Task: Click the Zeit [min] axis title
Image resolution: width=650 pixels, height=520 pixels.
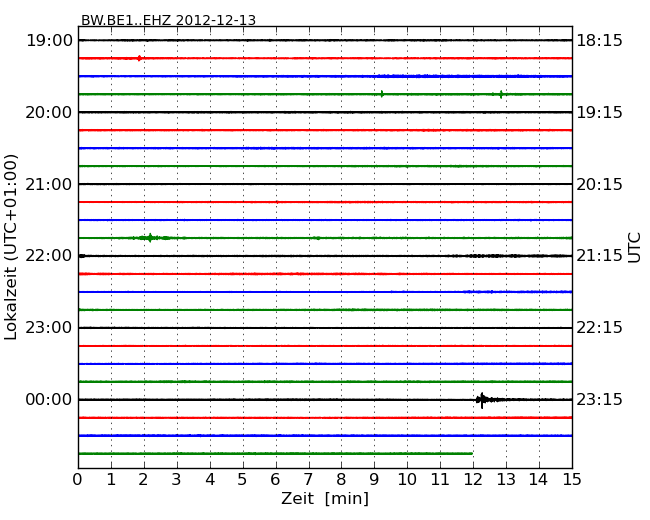Action: click(325, 498)
